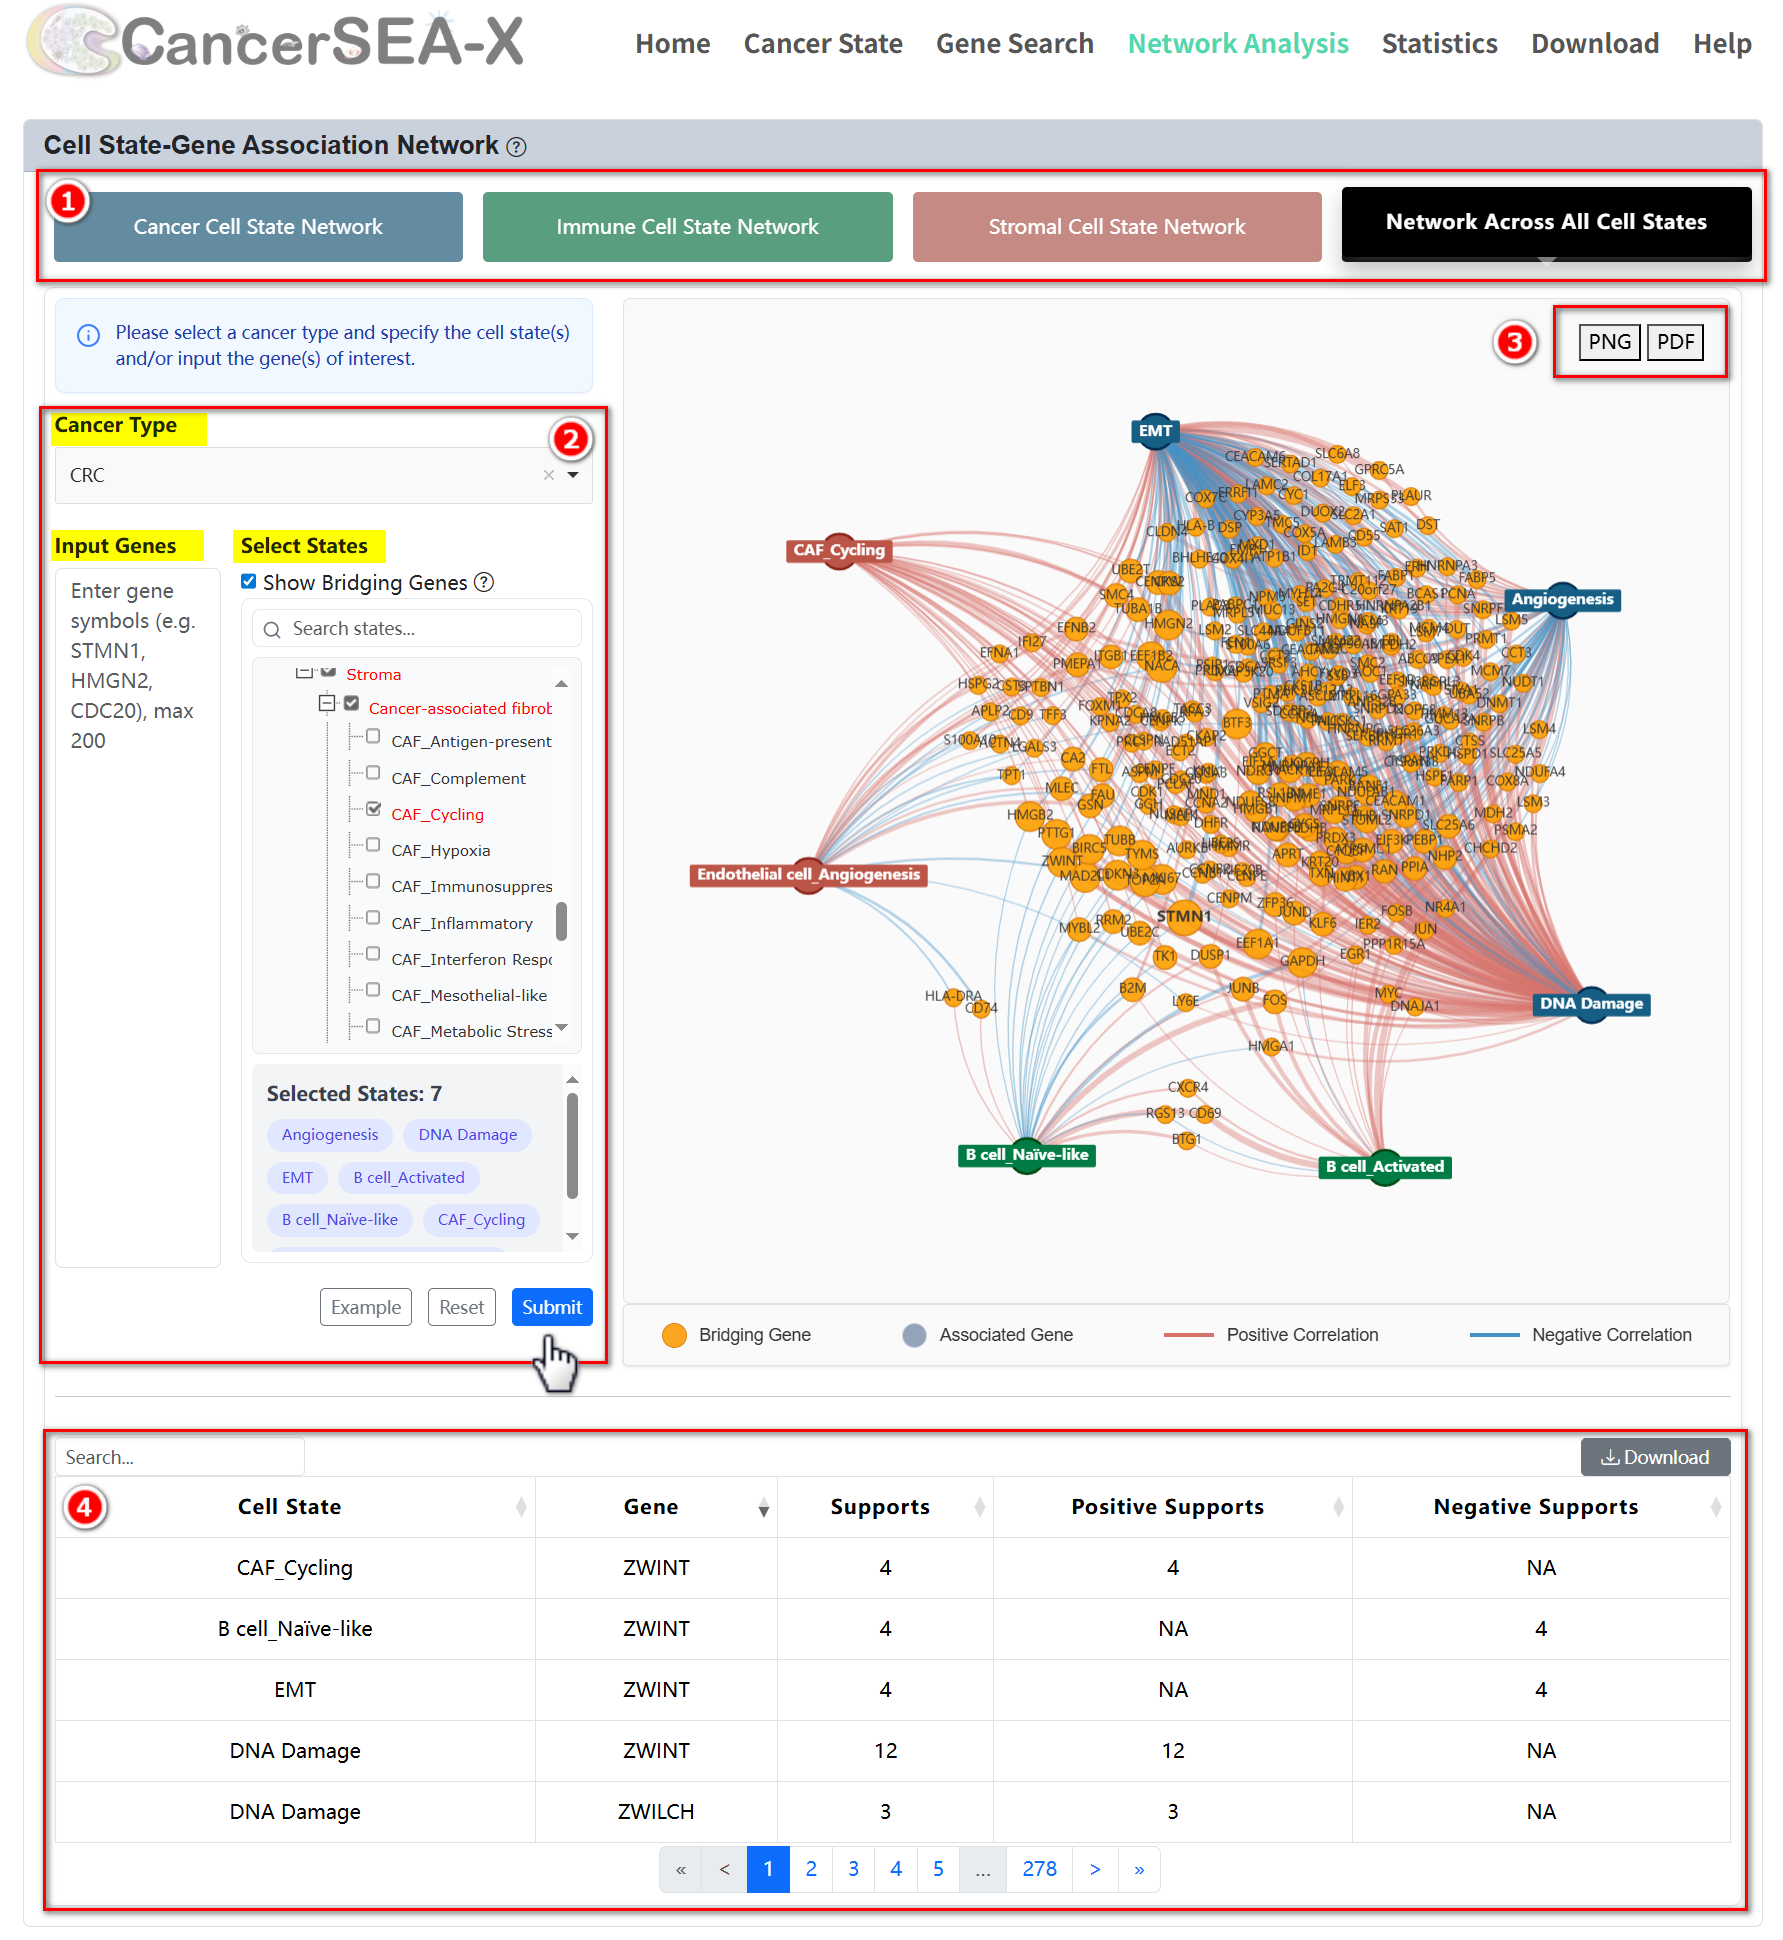Switch to the Immune Cell State Network tab
The image size is (1783, 1940).
[687, 227]
